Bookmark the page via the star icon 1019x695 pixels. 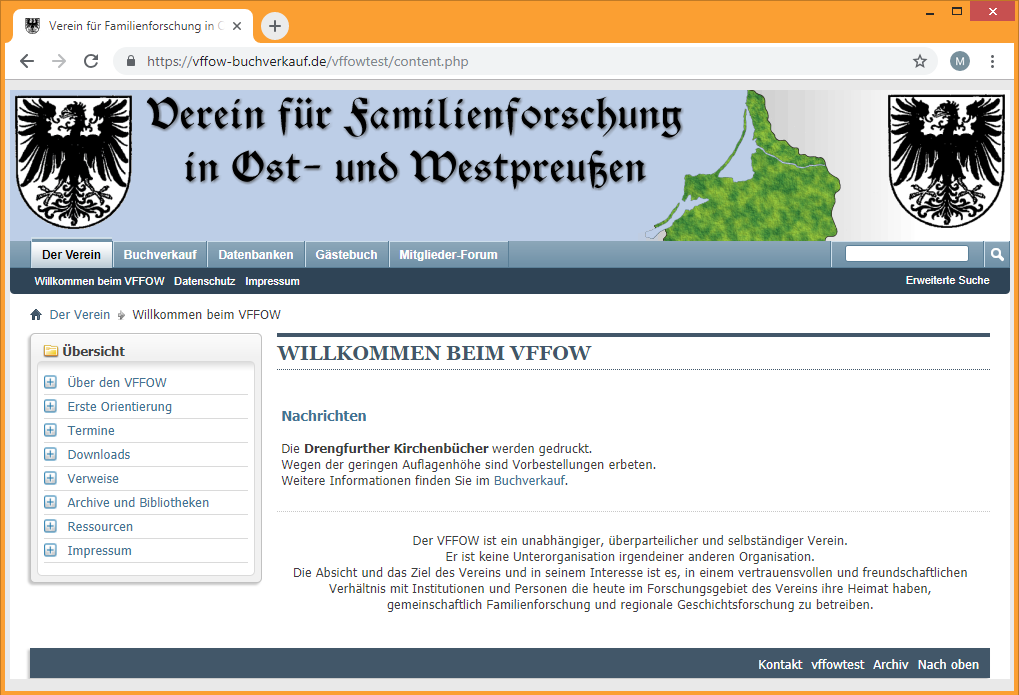tap(919, 61)
